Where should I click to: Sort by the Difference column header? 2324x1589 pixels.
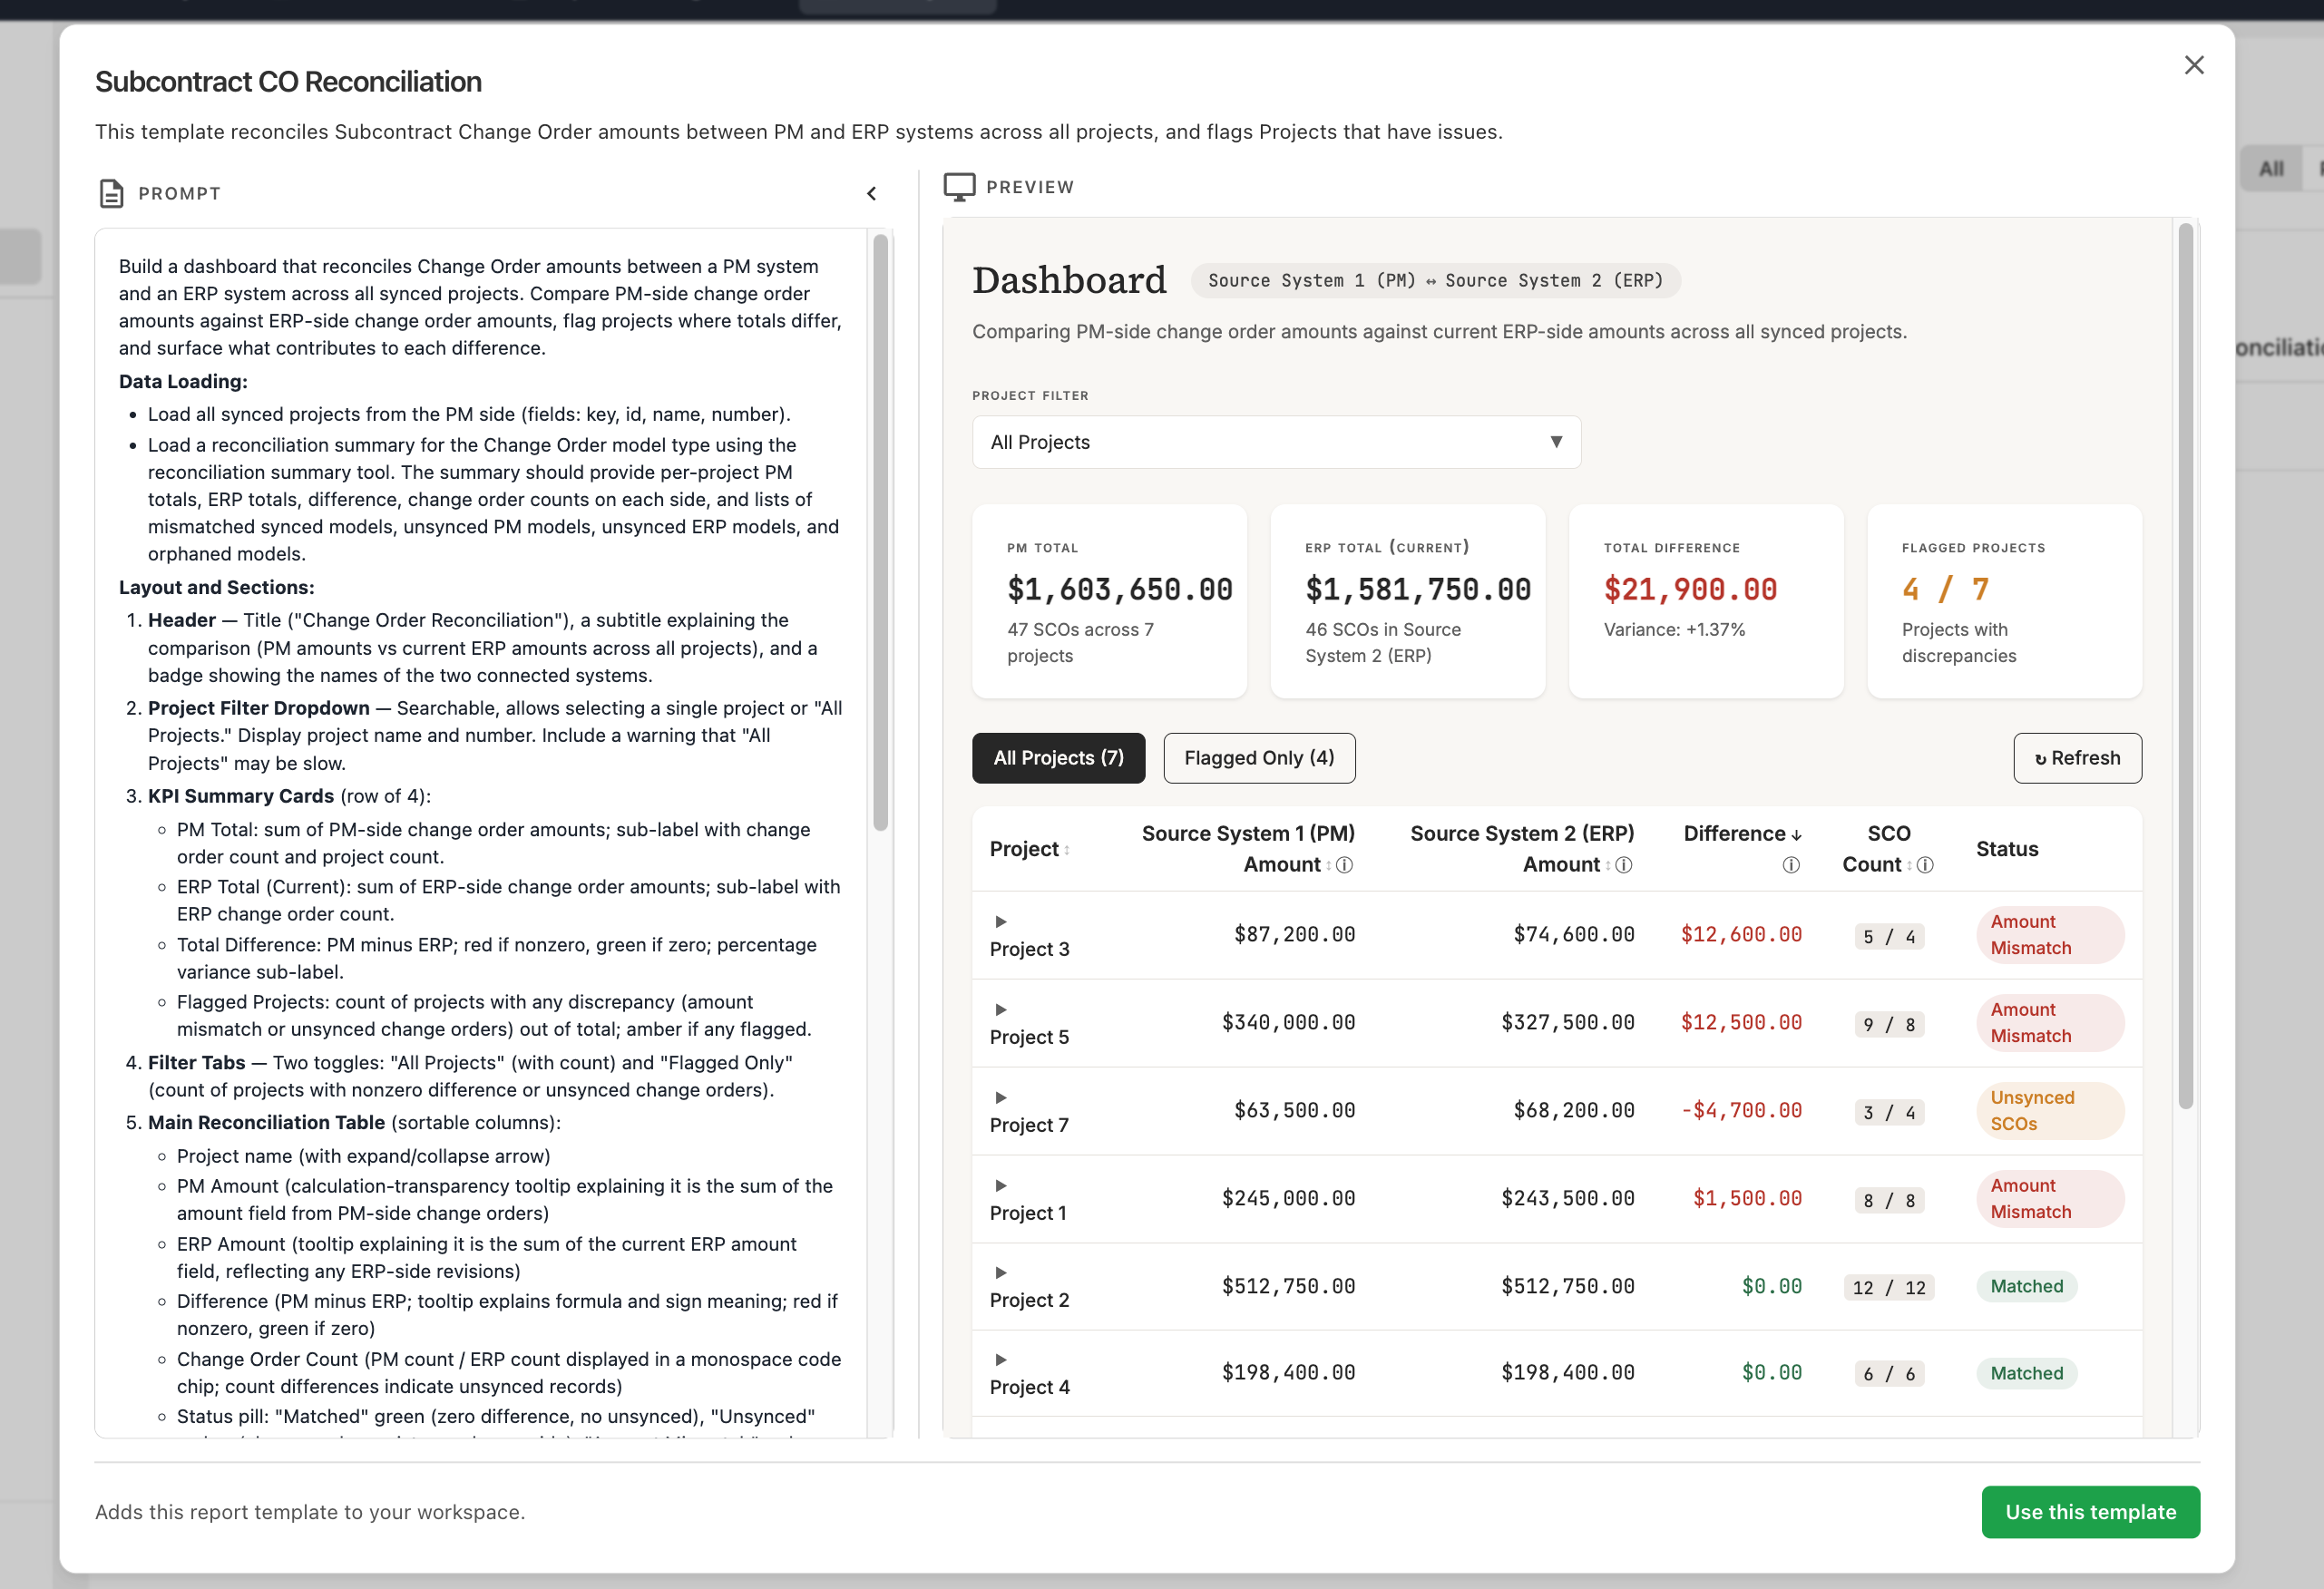[1742, 834]
